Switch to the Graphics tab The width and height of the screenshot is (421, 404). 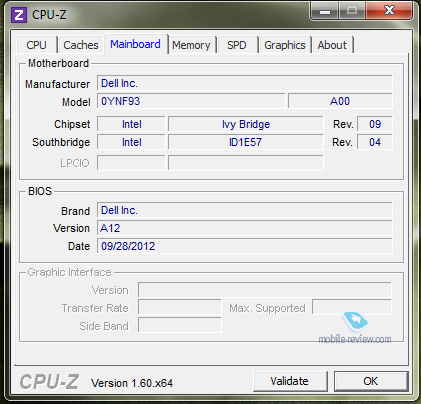(285, 45)
